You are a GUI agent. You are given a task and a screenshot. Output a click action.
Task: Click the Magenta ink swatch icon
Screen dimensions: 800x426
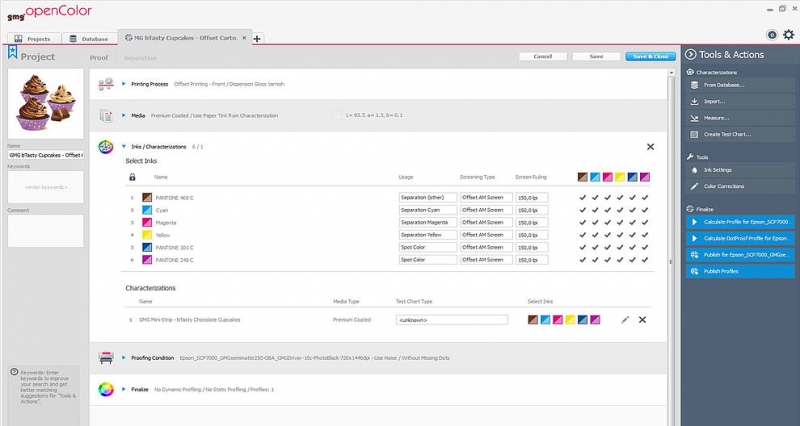click(147, 222)
